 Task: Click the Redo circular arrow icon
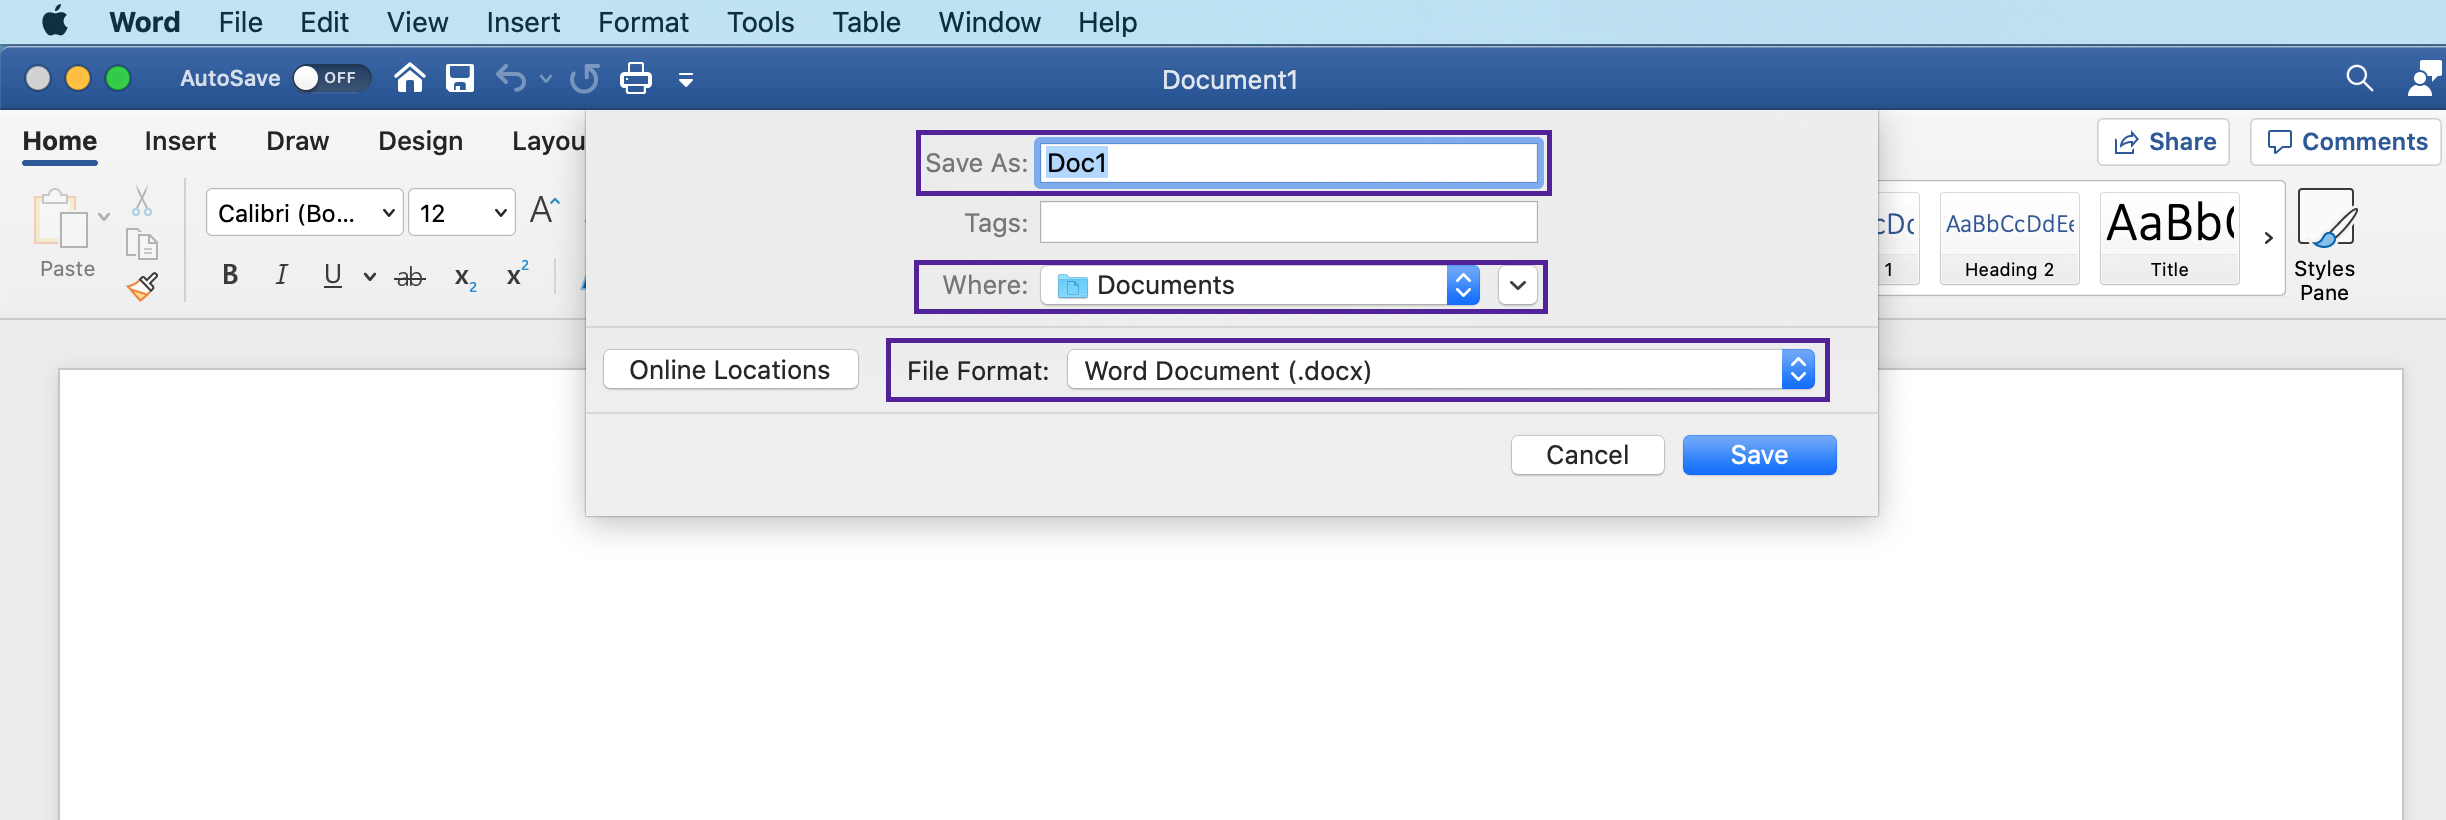pyautogui.click(x=585, y=78)
